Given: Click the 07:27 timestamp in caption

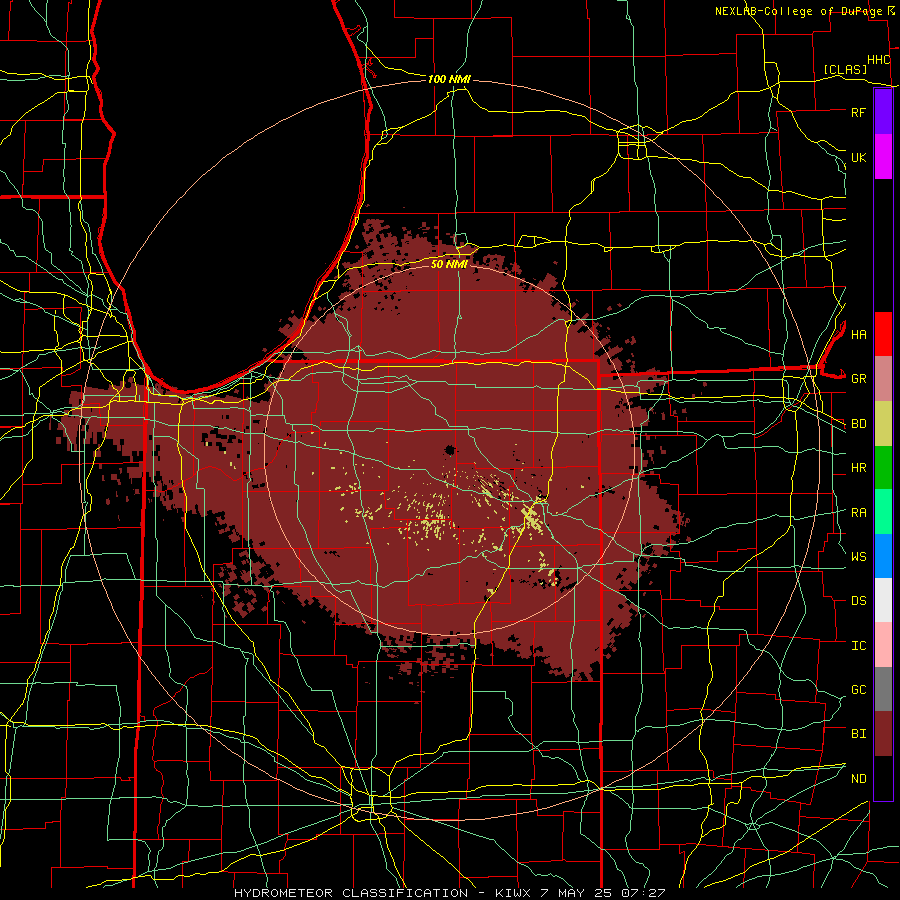Looking at the screenshot, I should coord(642,893).
